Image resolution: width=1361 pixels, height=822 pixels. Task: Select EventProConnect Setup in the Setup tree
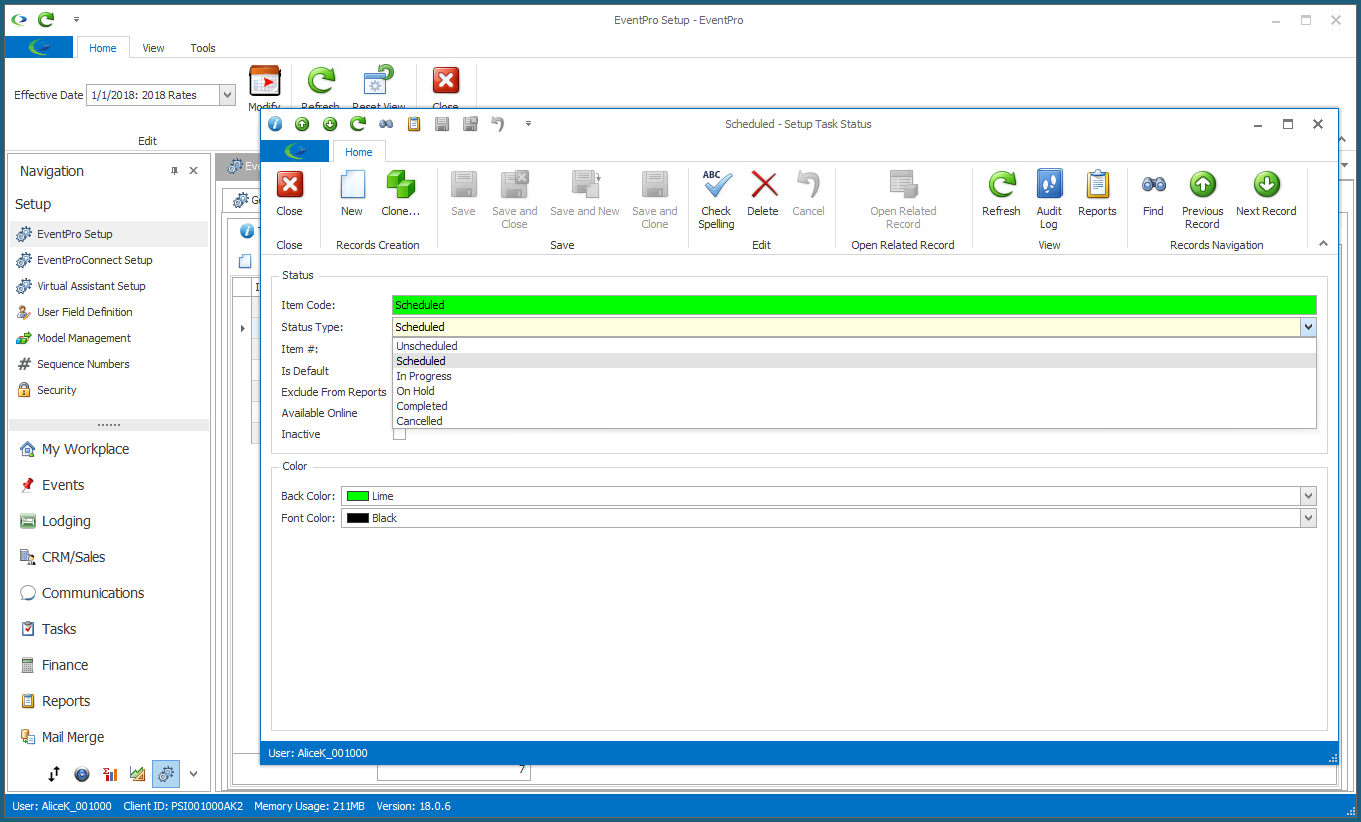[x=110, y=260]
